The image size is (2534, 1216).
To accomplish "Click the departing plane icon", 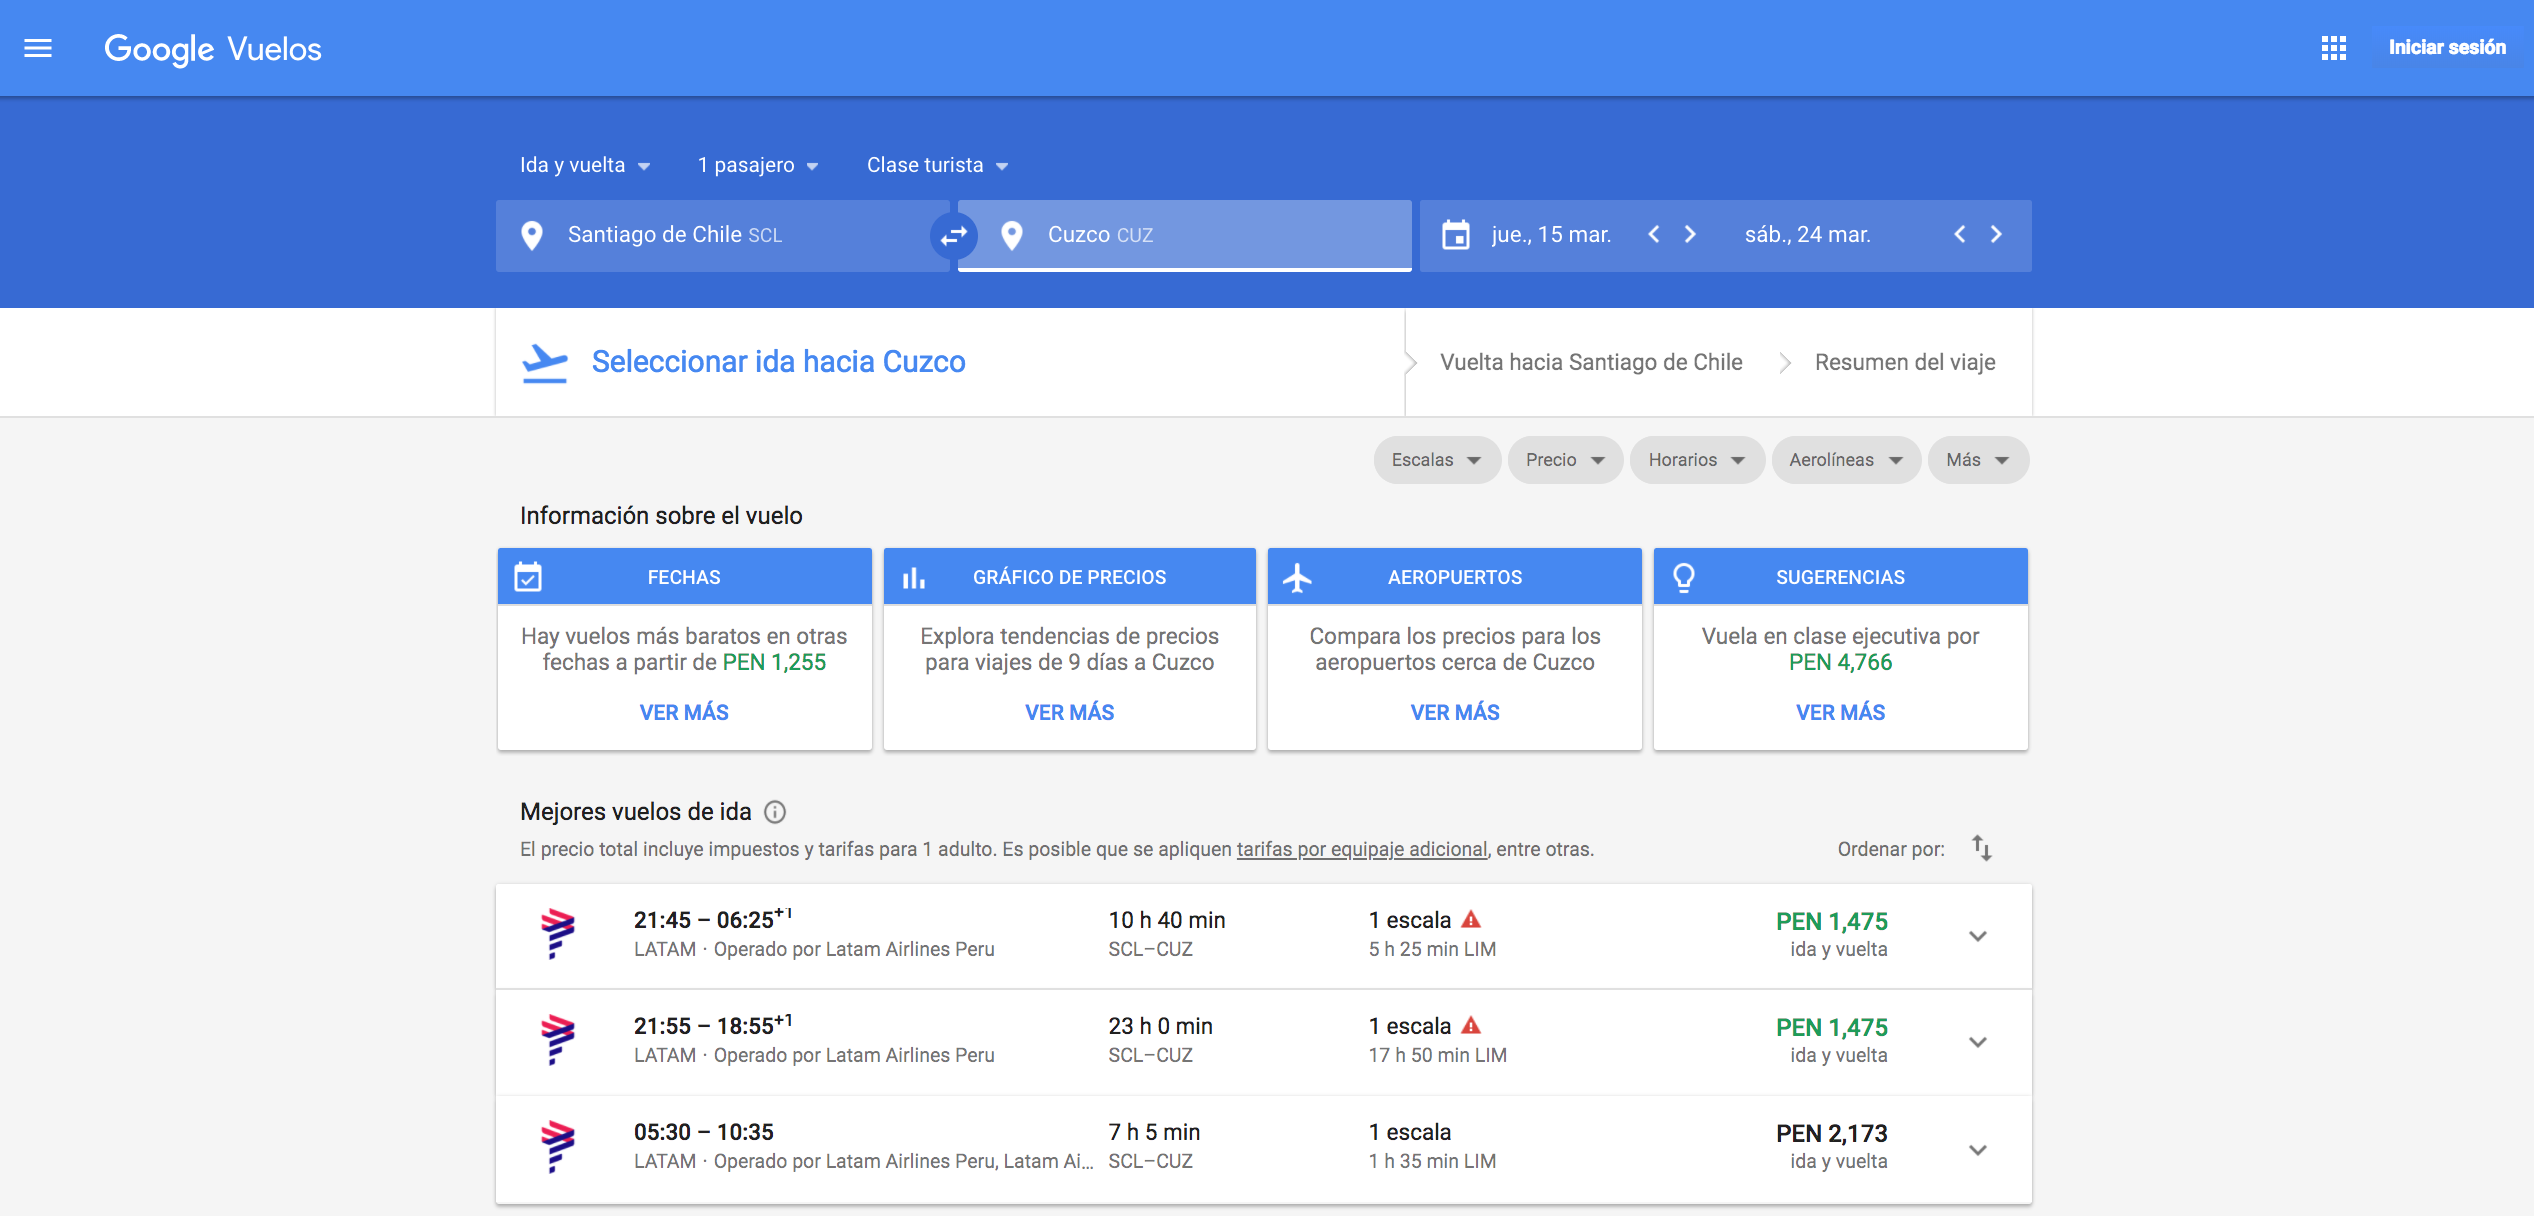I will (x=545, y=363).
